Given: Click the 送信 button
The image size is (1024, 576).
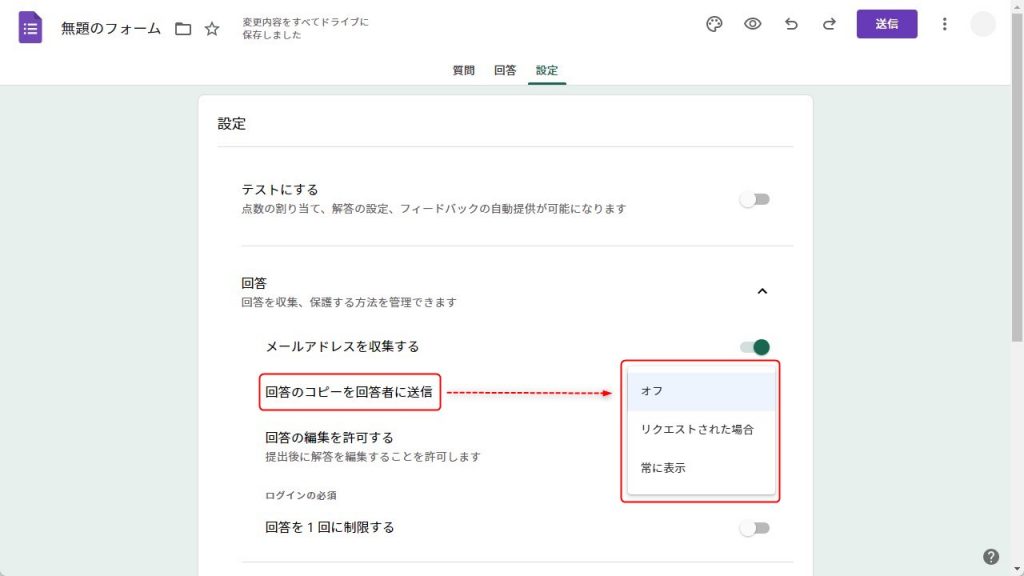Looking at the screenshot, I should point(887,24).
